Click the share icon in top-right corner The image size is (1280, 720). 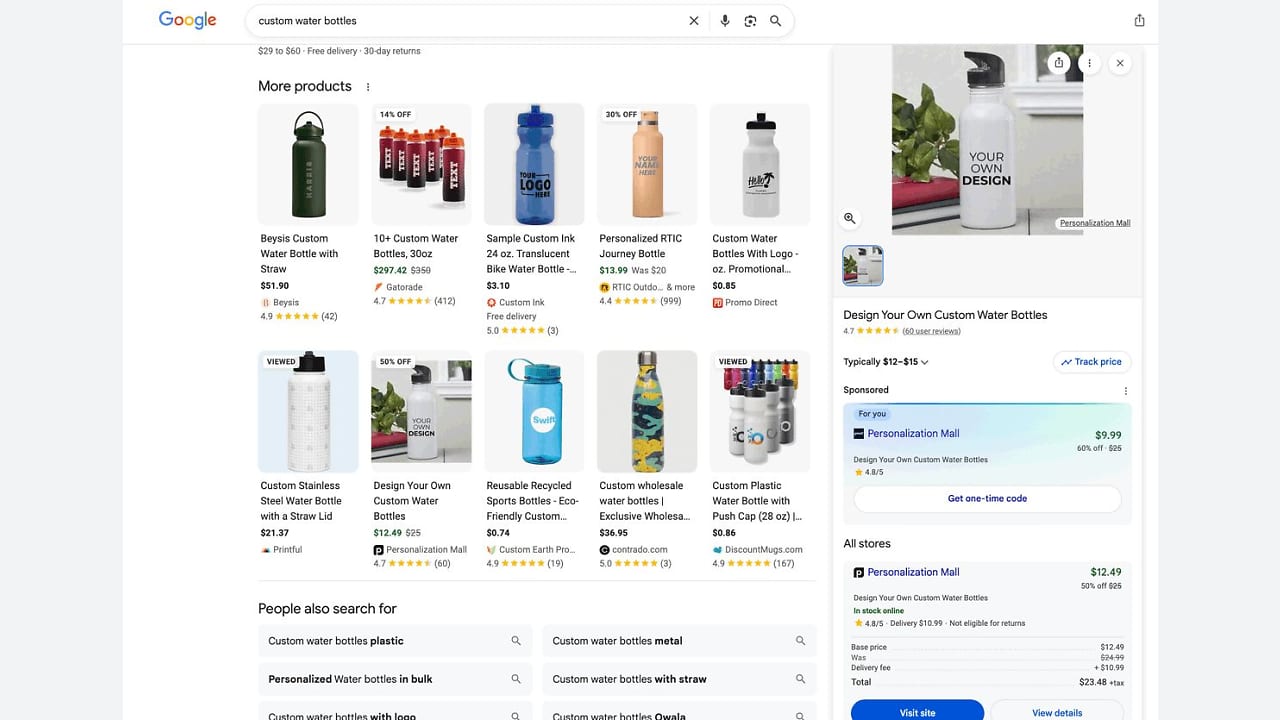(1139, 20)
